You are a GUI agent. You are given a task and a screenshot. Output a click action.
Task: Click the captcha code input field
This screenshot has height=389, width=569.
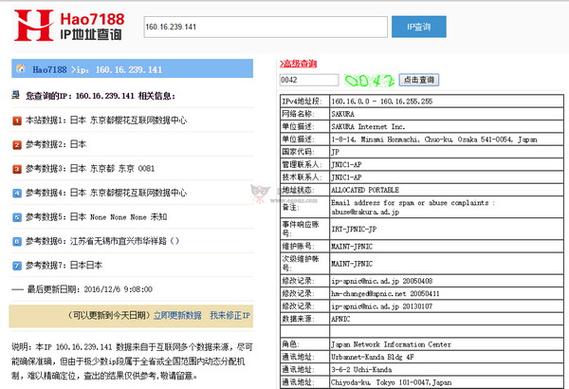coord(309,80)
